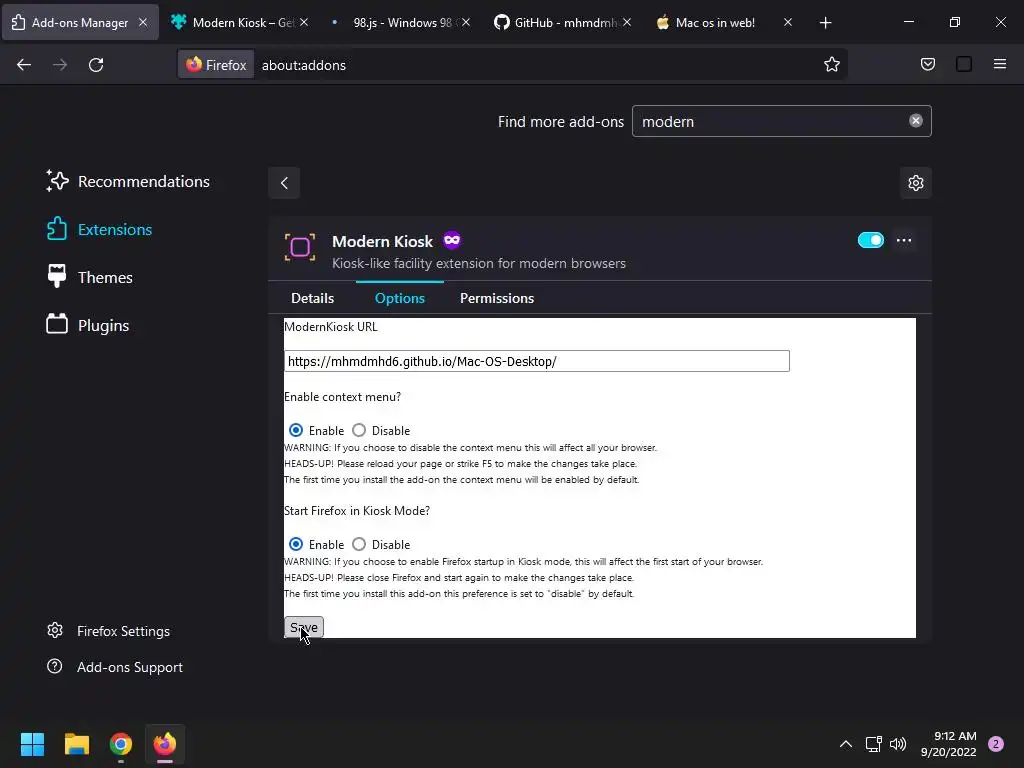Image resolution: width=1024 pixels, height=768 pixels.
Task: Close the Add-ons Manager tab
Action: (143, 22)
